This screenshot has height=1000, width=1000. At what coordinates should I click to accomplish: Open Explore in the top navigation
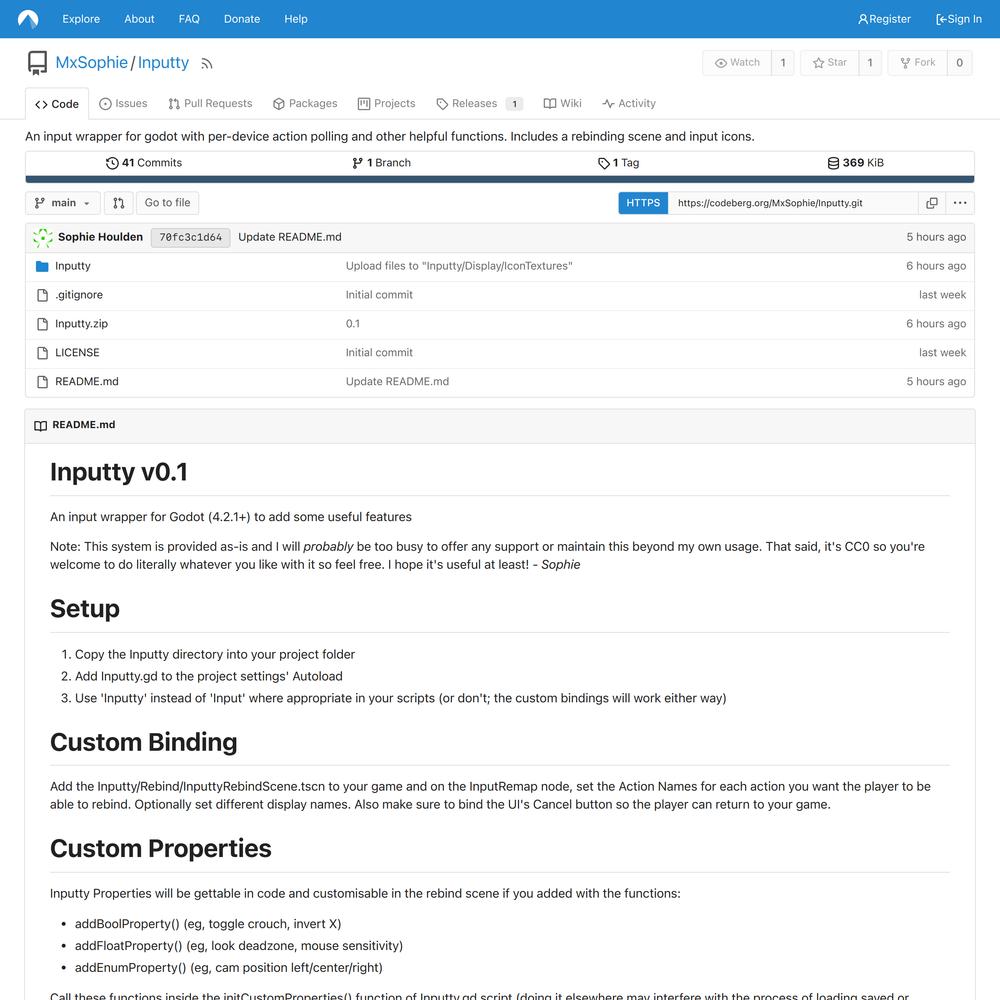[x=81, y=19]
